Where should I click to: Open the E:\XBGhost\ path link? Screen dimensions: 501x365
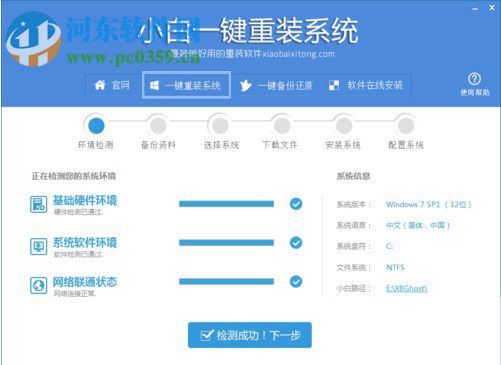(406, 288)
